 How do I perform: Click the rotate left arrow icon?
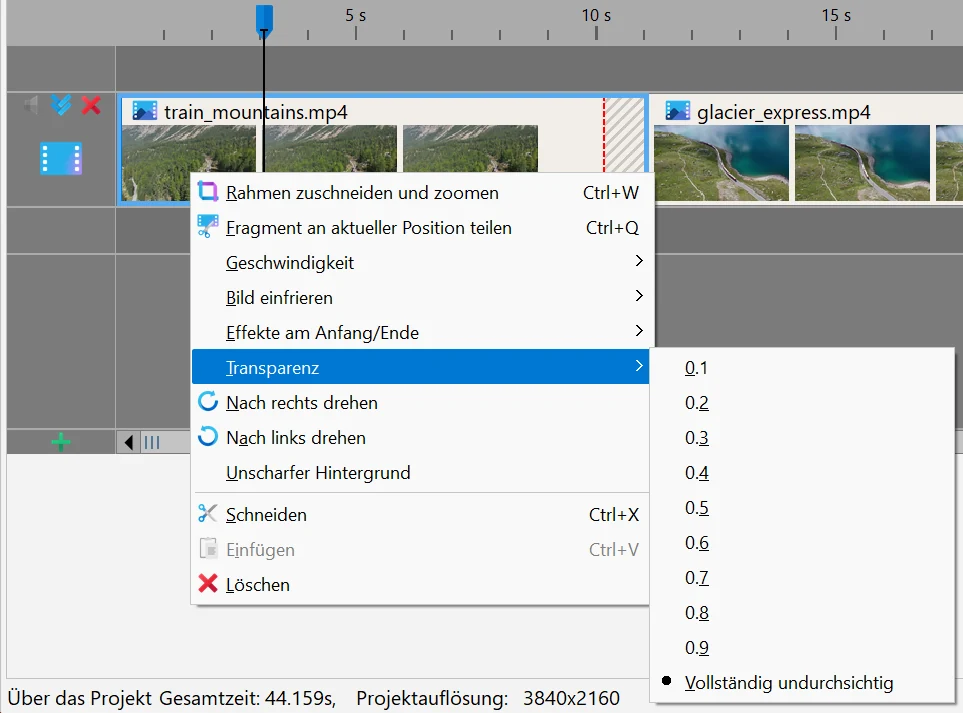coord(208,437)
